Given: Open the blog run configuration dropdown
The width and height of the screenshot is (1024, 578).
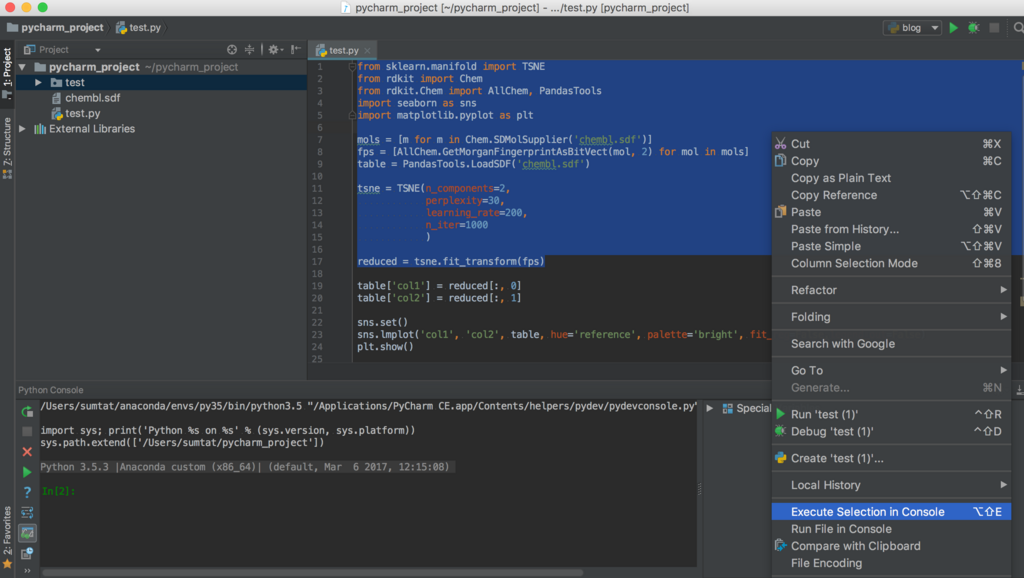Looking at the screenshot, I should coord(912,27).
